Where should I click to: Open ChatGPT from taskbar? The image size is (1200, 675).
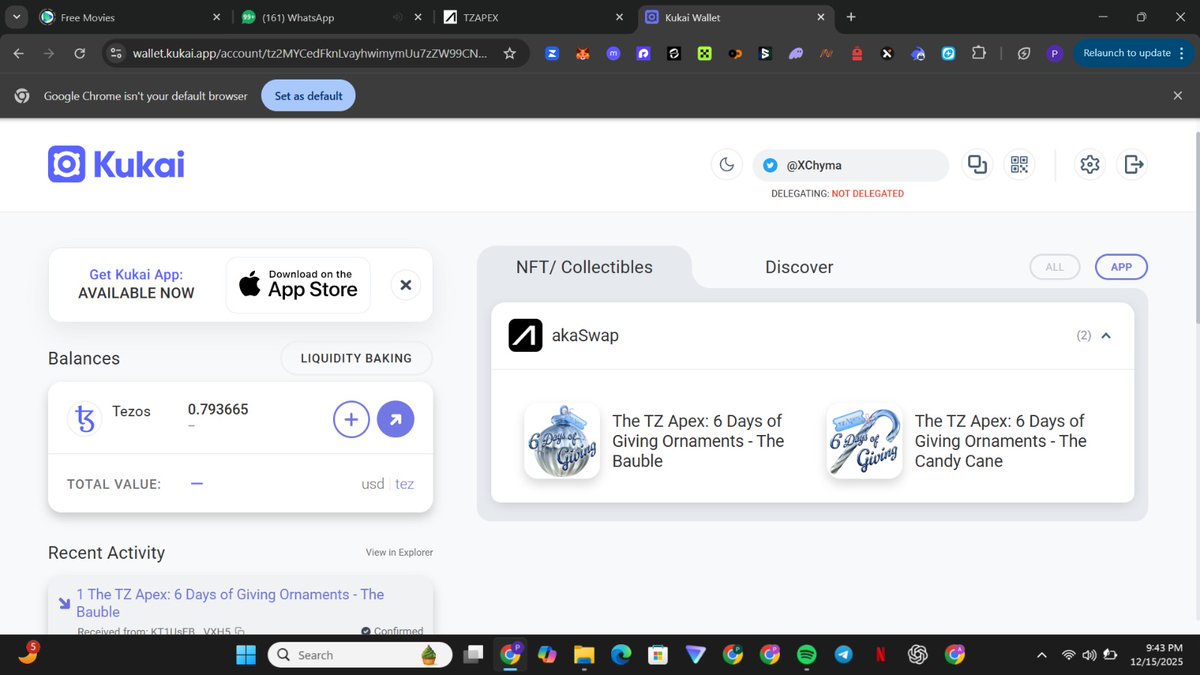pos(917,655)
